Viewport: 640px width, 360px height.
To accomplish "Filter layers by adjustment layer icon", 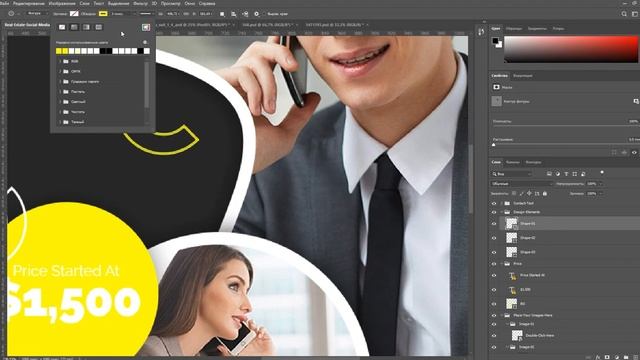I will coord(558,174).
